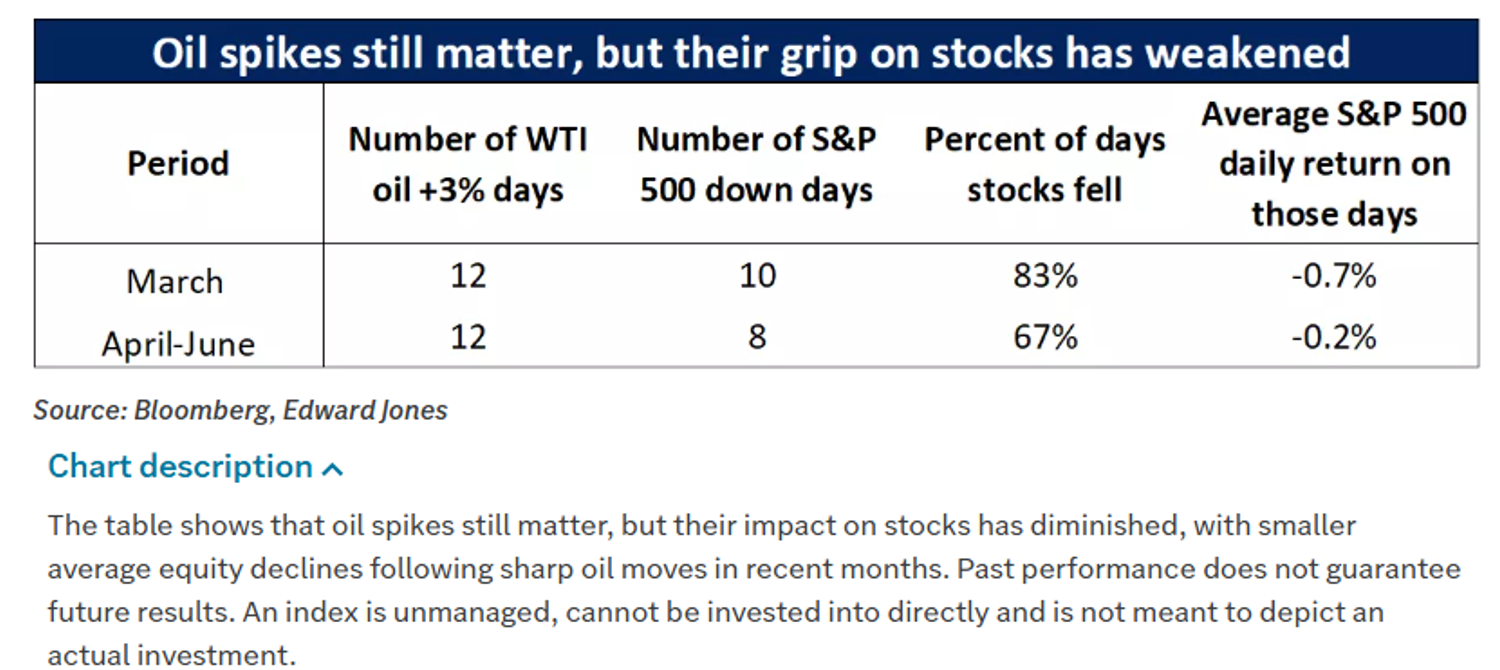Click the 67% cell in the April-June row

1045,337
